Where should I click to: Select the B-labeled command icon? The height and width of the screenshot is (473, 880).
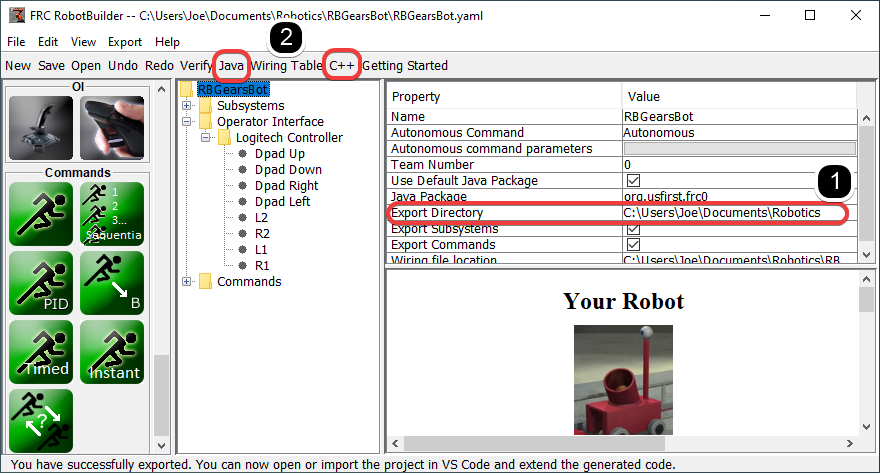[112, 283]
